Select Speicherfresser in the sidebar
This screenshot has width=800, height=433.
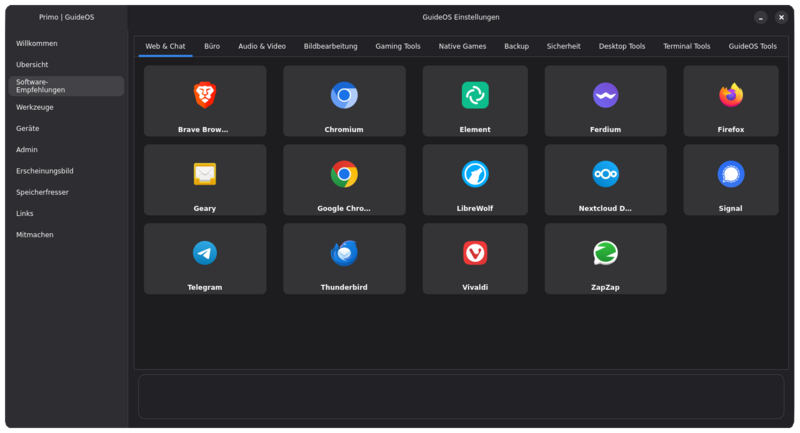(x=42, y=192)
